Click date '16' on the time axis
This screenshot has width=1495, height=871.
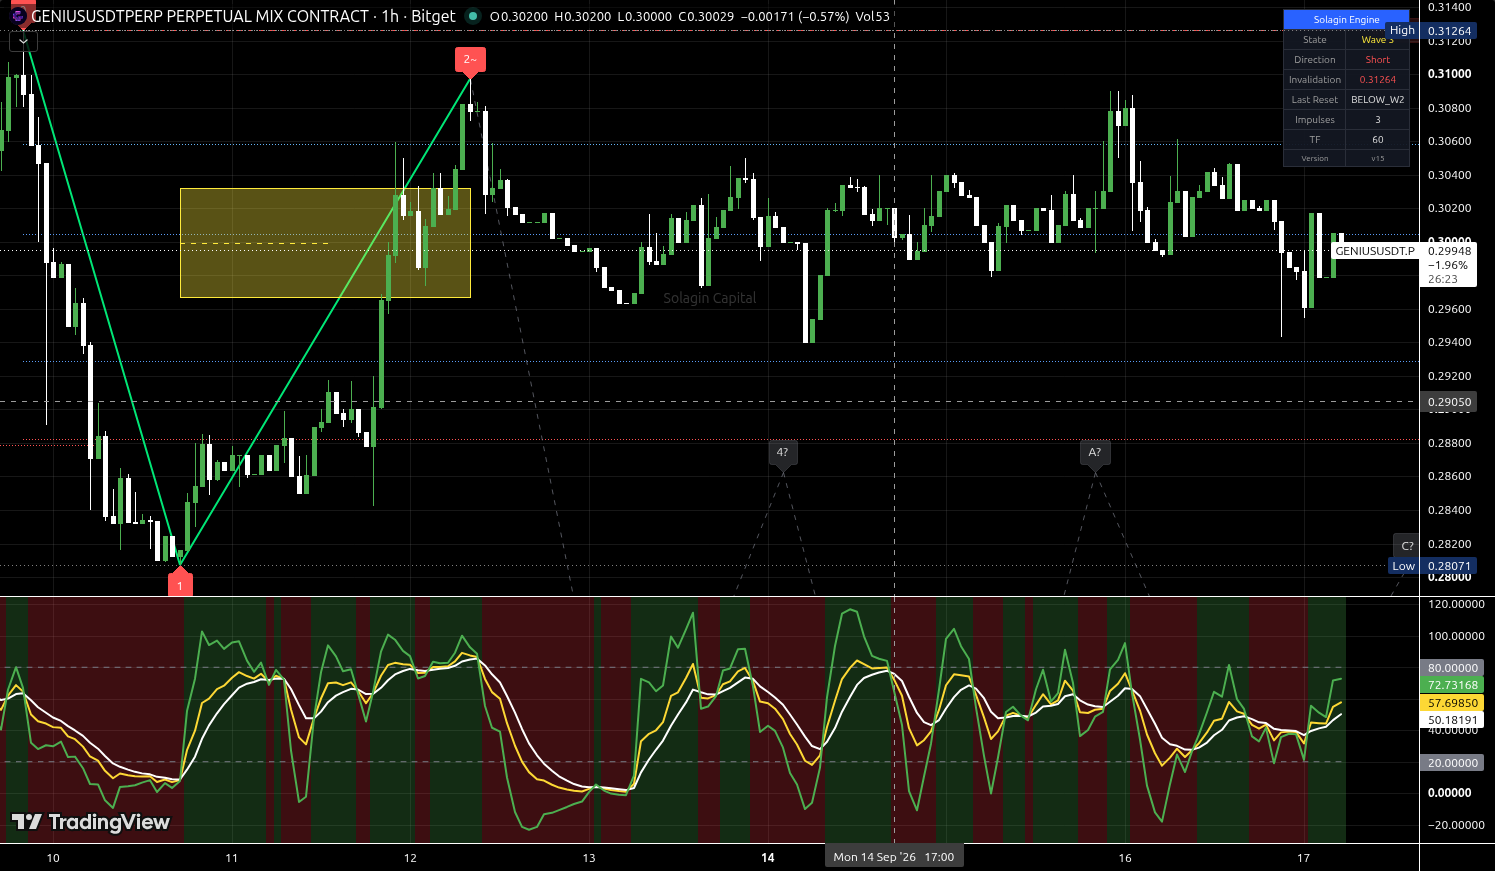click(1125, 858)
